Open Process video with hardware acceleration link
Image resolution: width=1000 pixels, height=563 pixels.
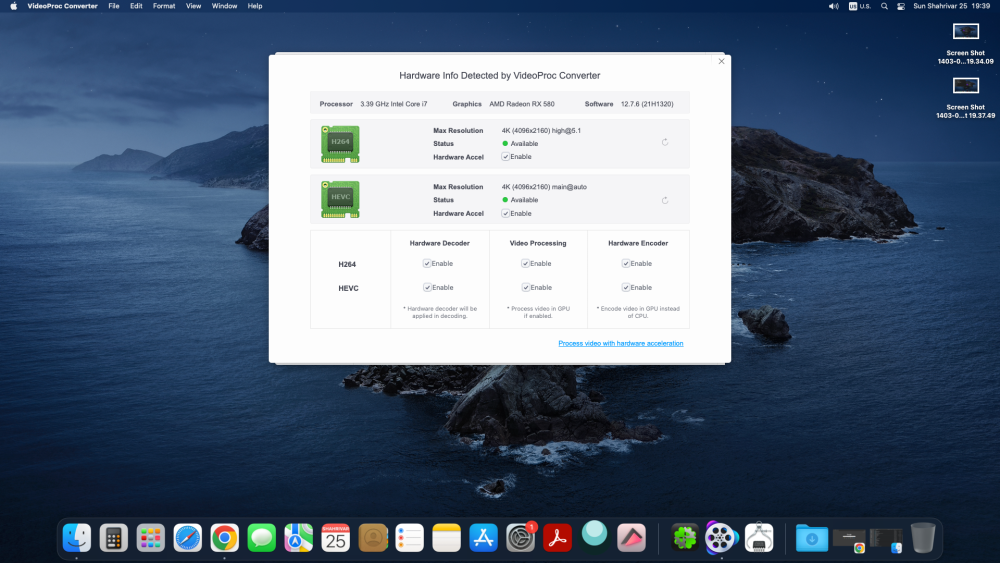(621, 343)
